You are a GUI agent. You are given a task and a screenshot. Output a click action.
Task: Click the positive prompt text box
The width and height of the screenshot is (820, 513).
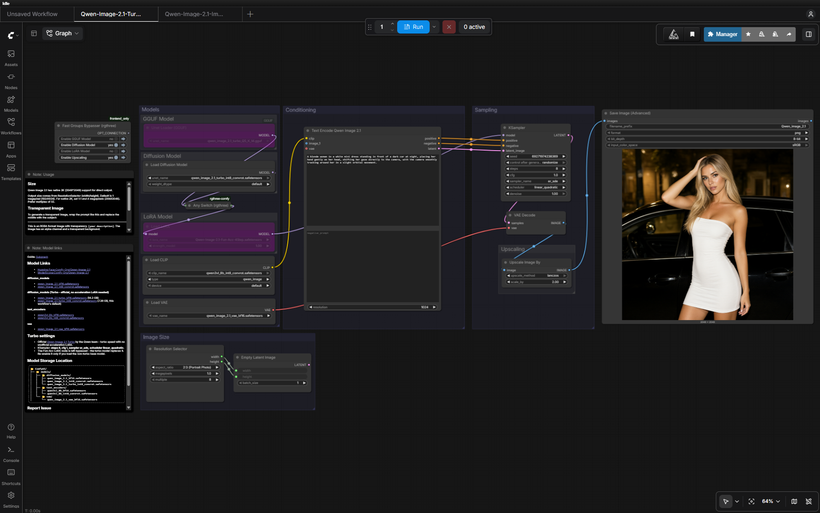point(372,189)
